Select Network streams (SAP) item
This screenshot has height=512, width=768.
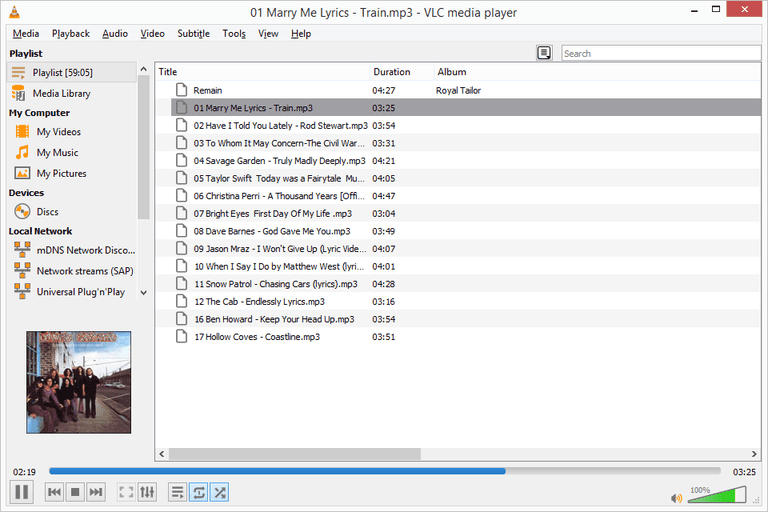tap(72, 271)
